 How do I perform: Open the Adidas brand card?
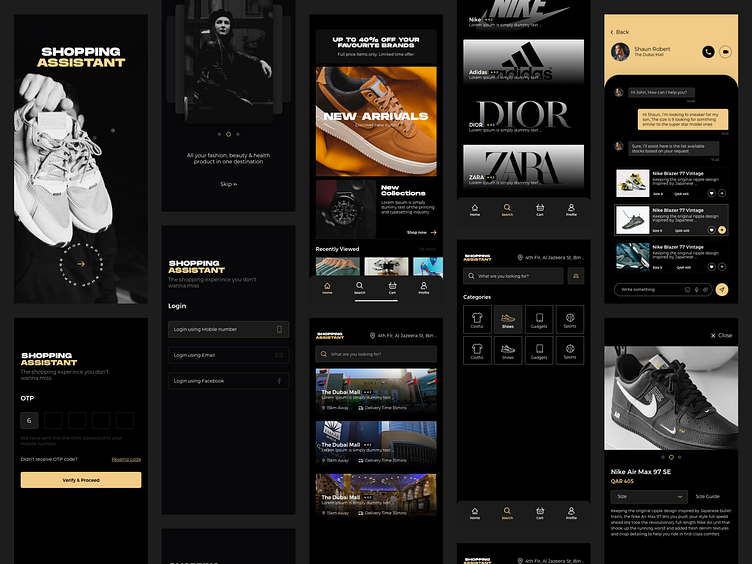tap(524, 62)
